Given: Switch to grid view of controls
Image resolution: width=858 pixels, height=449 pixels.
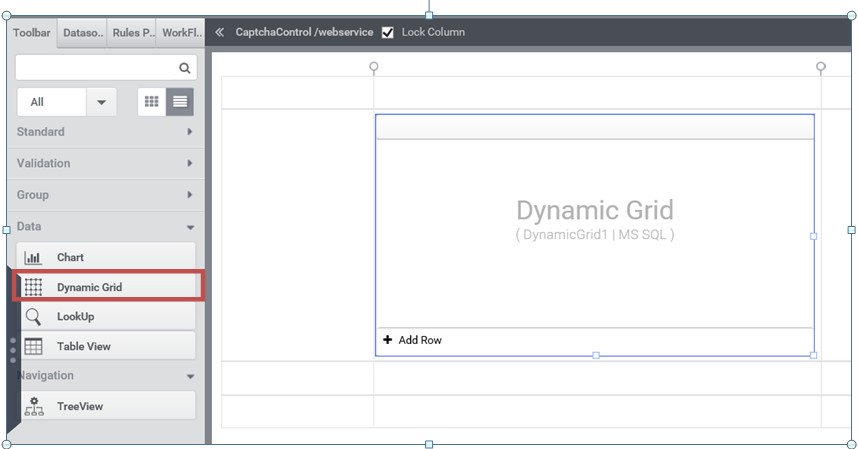Looking at the screenshot, I should pos(152,102).
